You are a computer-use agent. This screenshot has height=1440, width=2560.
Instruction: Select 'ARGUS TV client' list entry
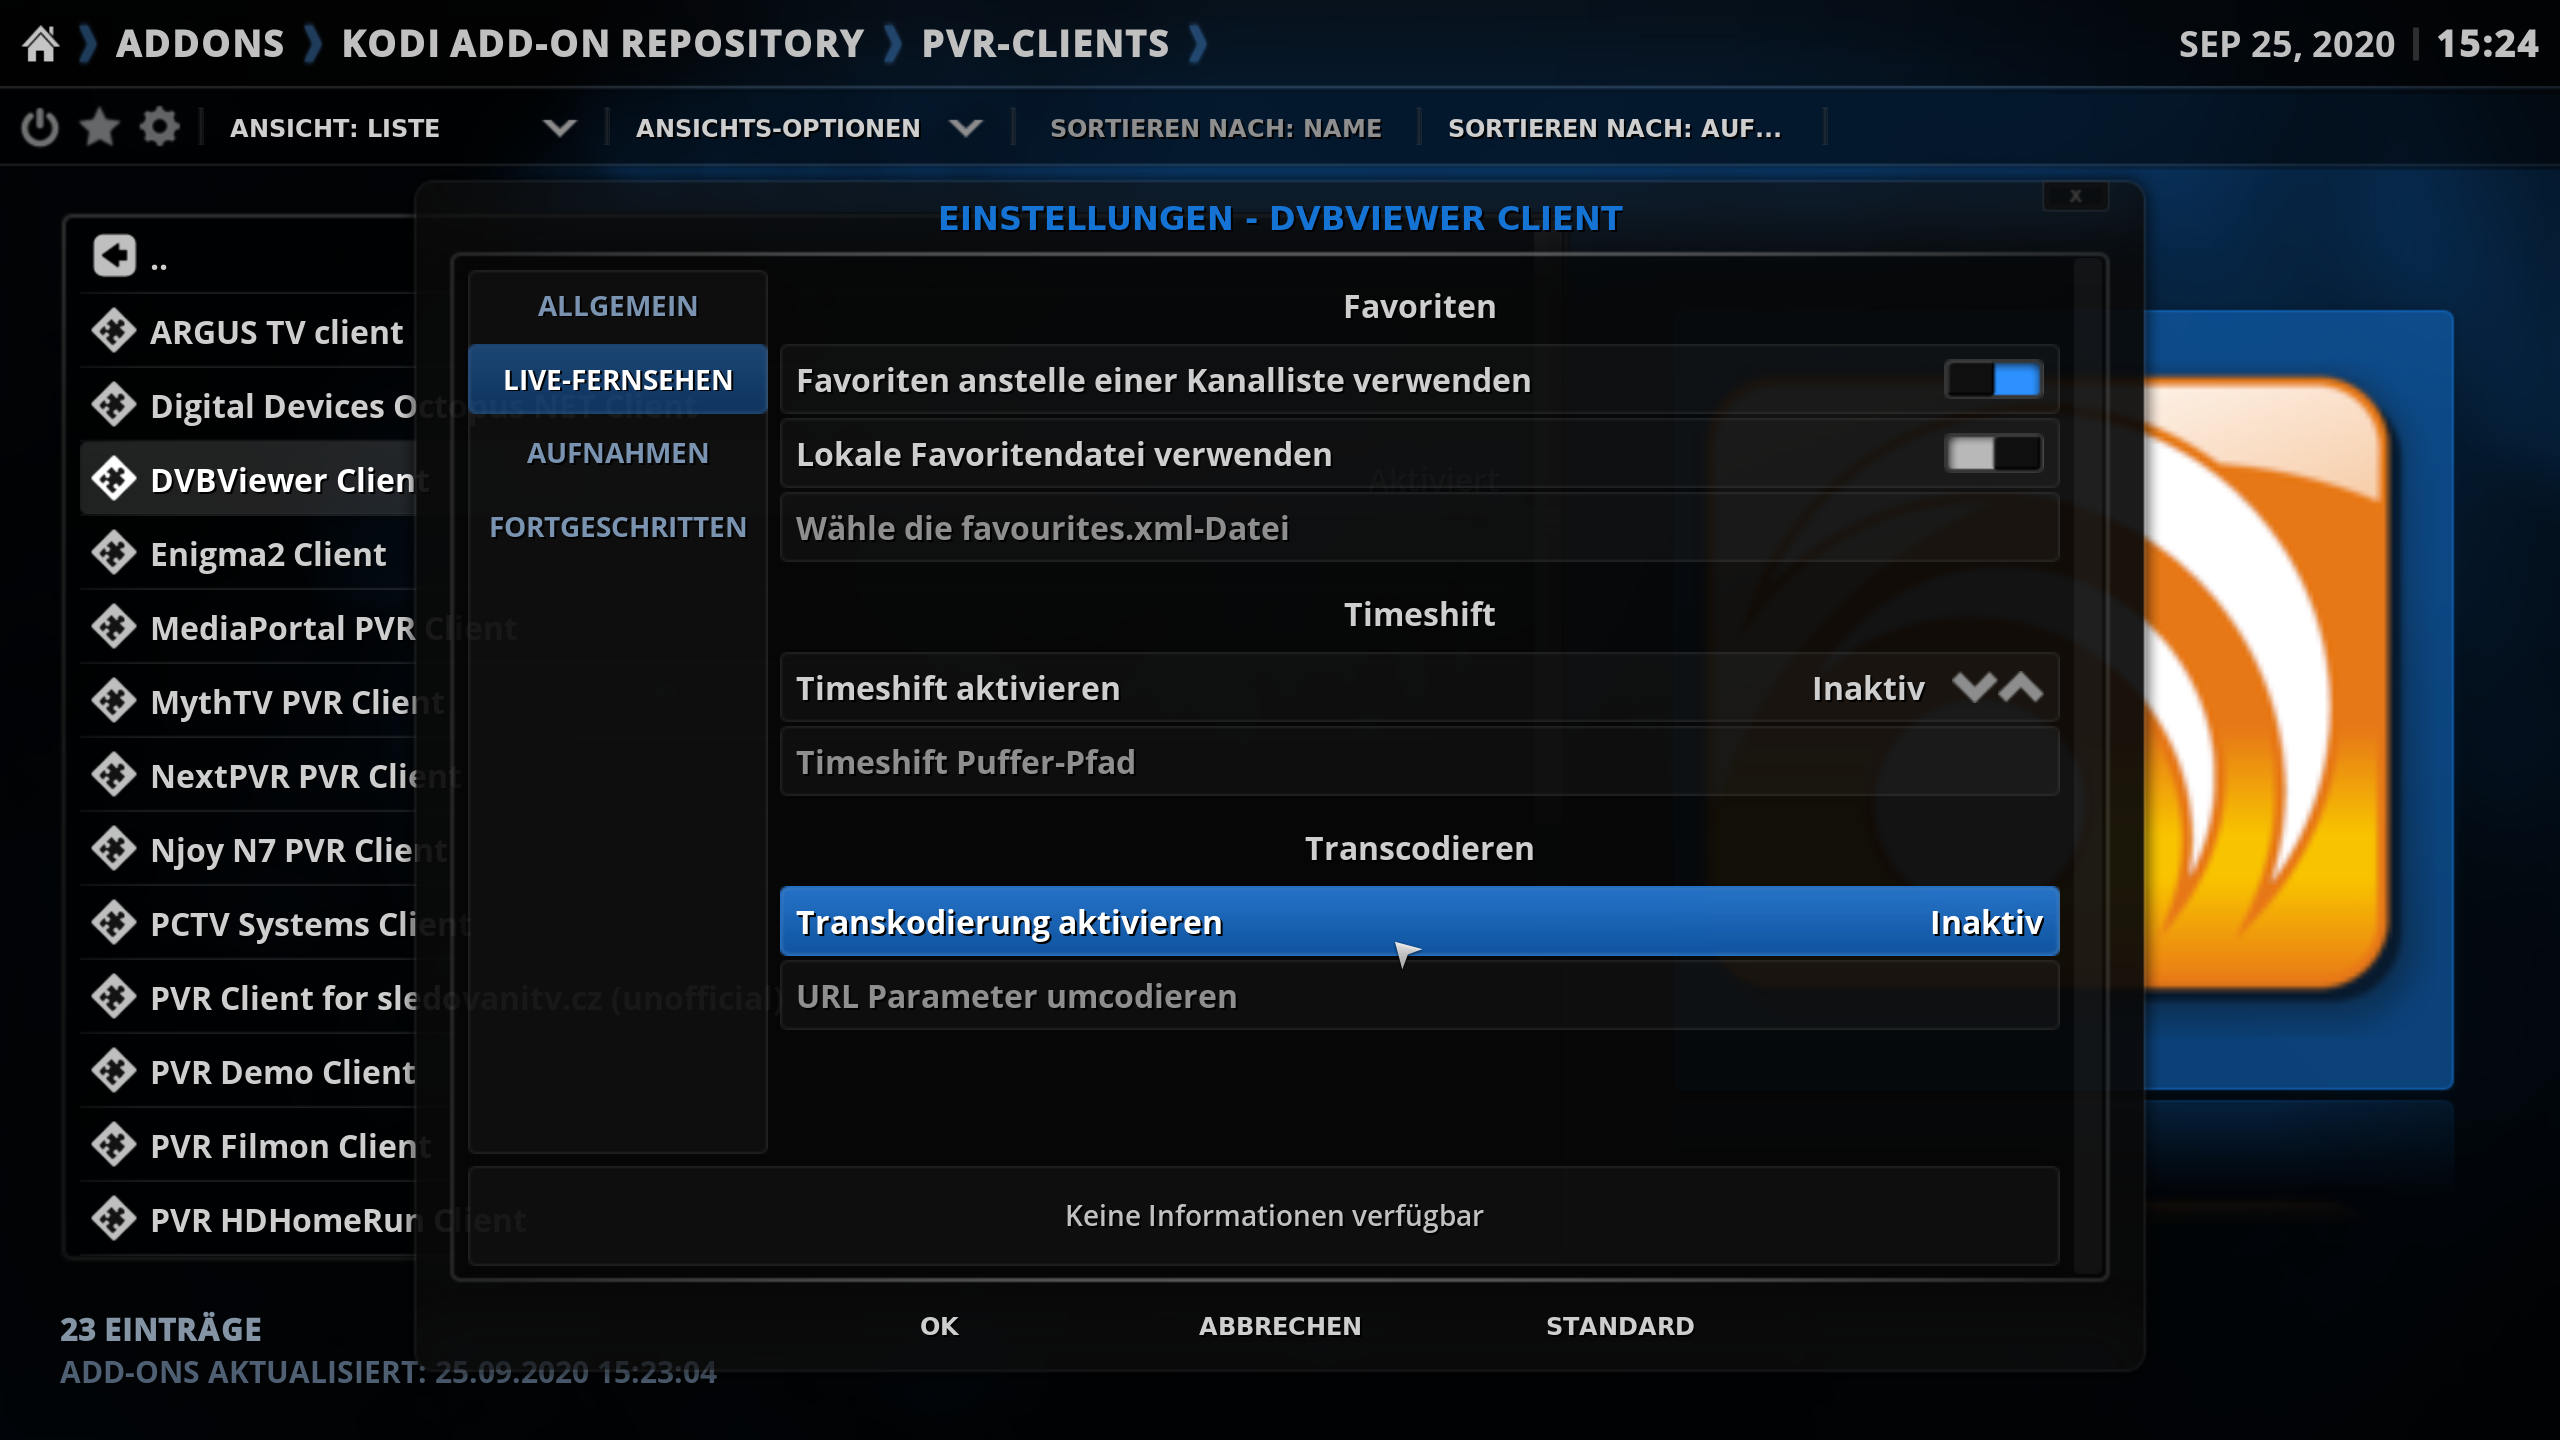[248, 331]
